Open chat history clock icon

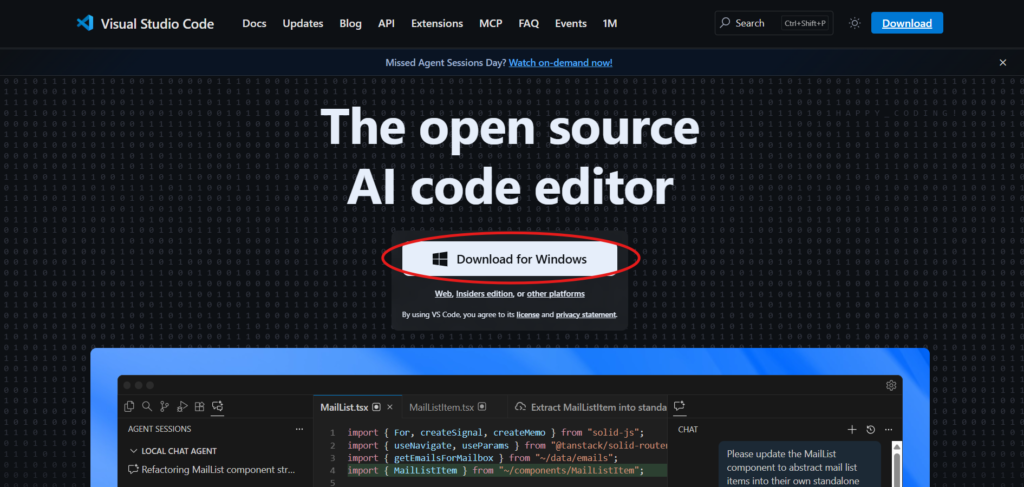pos(870,429)
